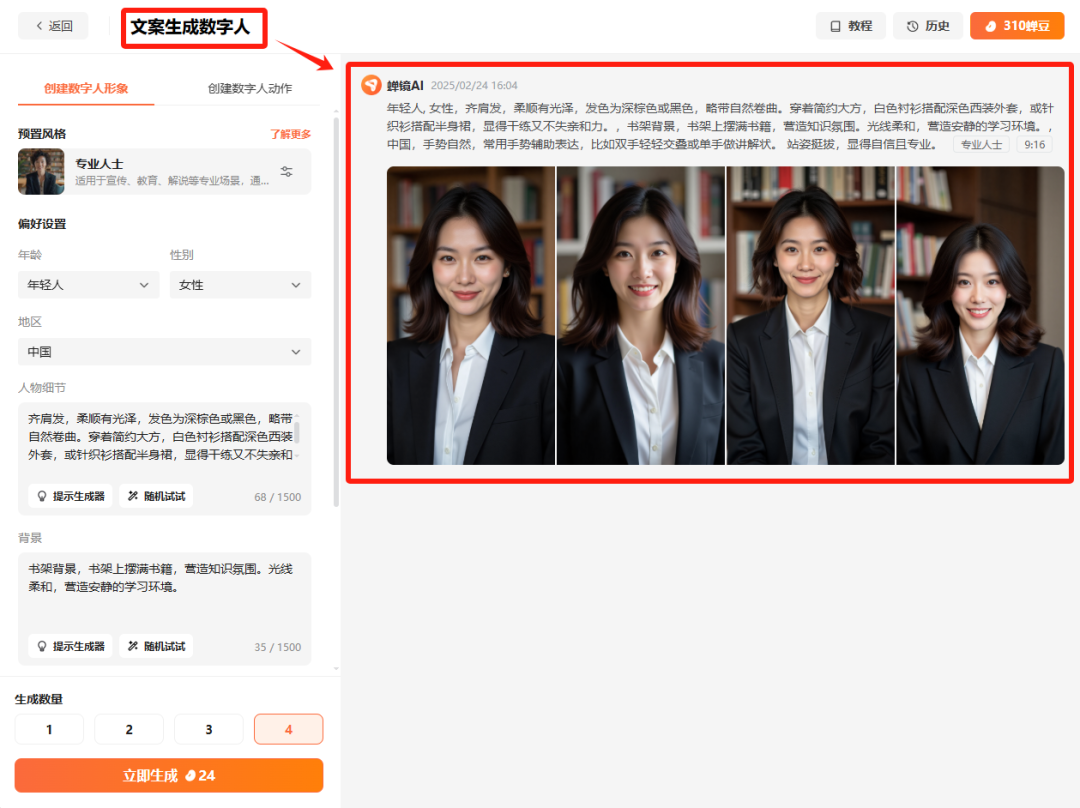The image size is (1080, 808).
Task: Click the 蝉镜AI orange logo avatar
Action: (371, 85)
